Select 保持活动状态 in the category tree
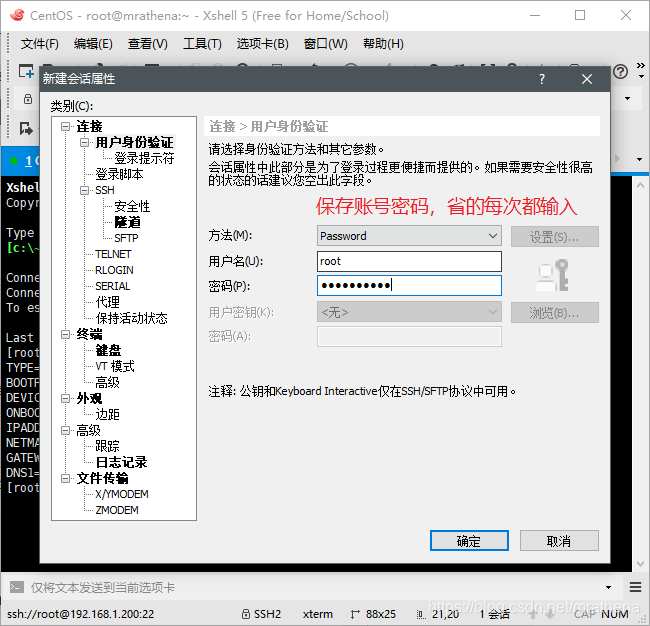The image size is (650, 626). (x=131, y=318)
